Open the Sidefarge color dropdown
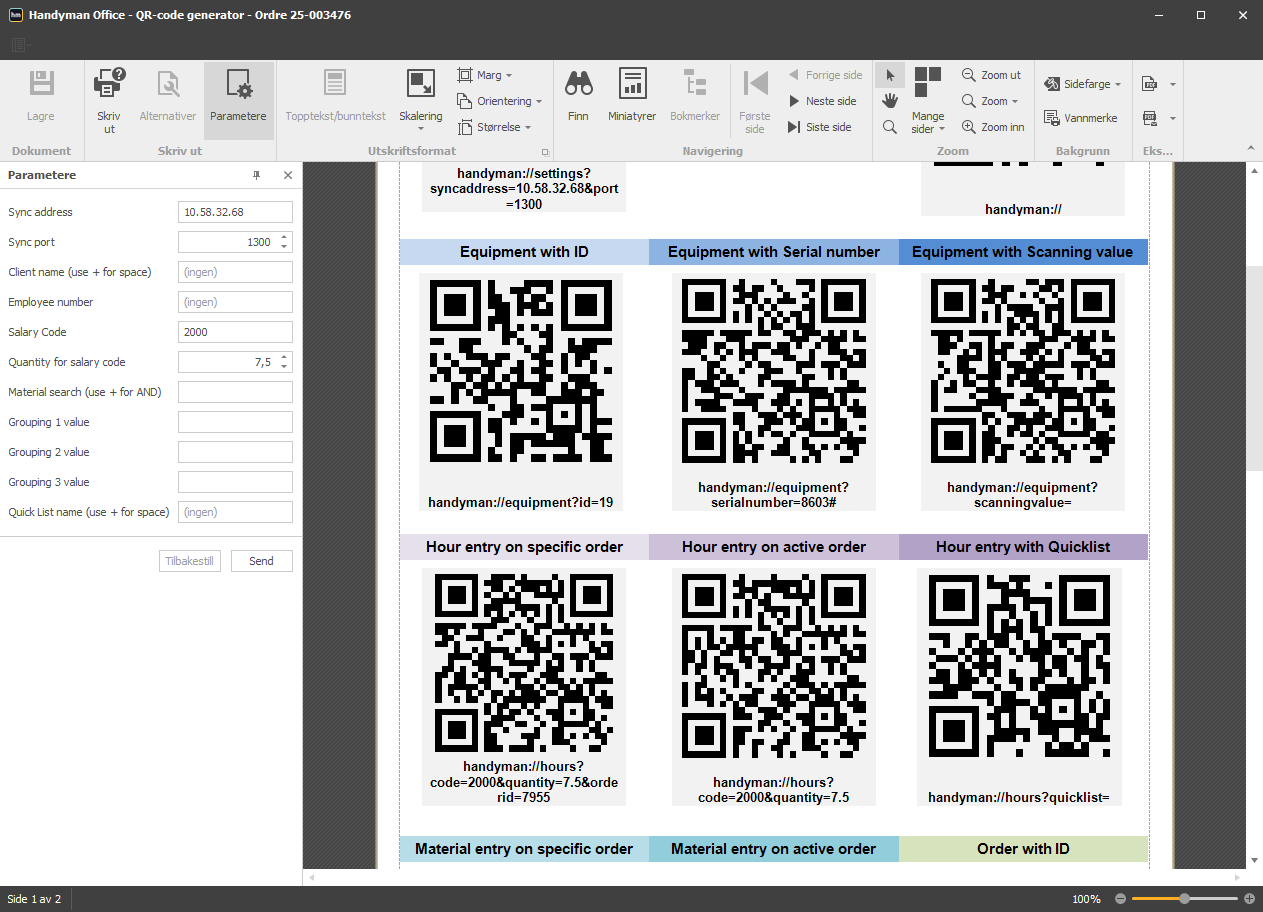 pyautogui.click(x=1082, y=84)
